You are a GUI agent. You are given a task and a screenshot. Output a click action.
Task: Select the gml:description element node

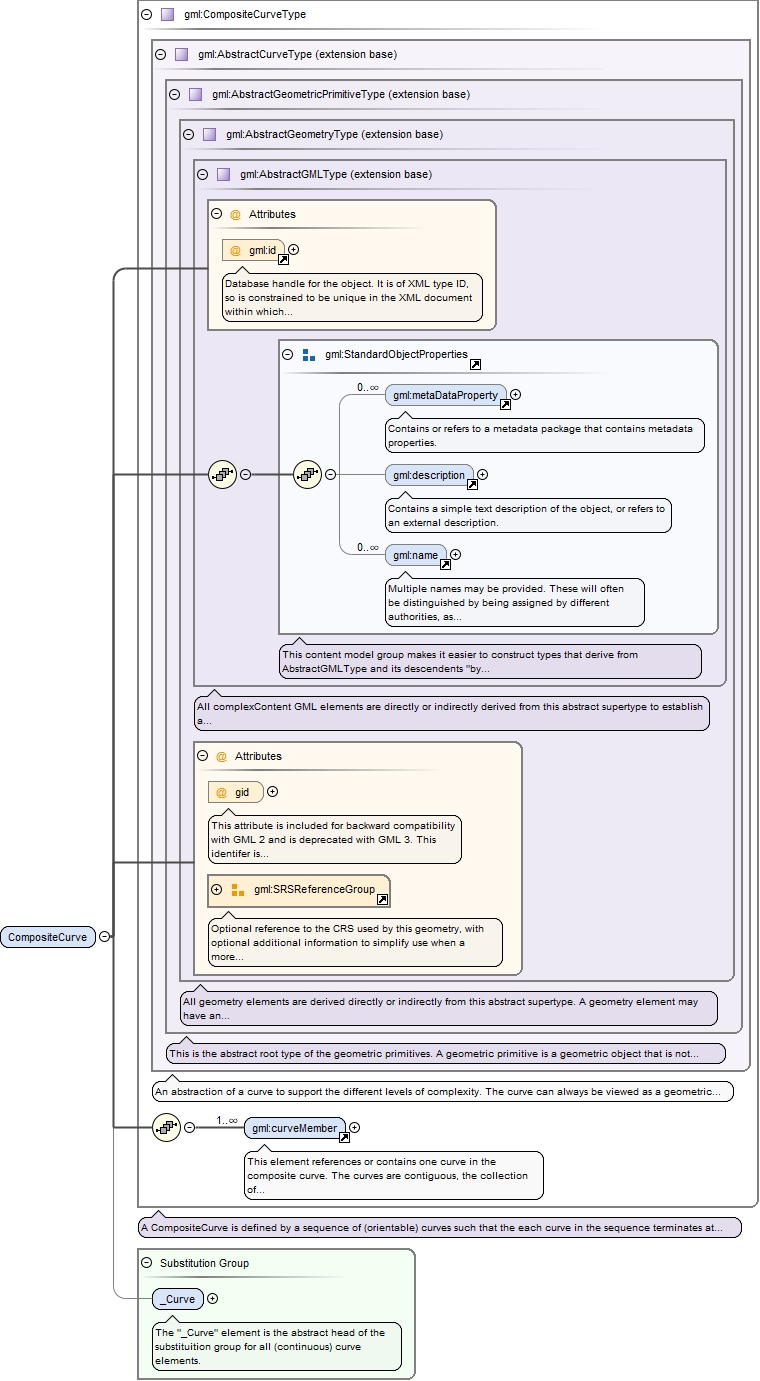pyautogui.click(x=429, y=475)
